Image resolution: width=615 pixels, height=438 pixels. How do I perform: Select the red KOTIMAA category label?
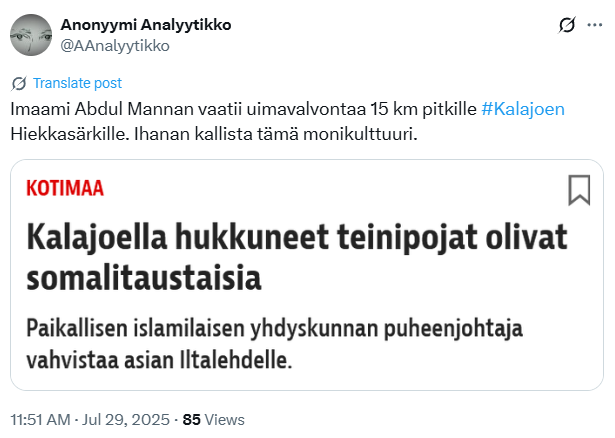tap(65, 188)
